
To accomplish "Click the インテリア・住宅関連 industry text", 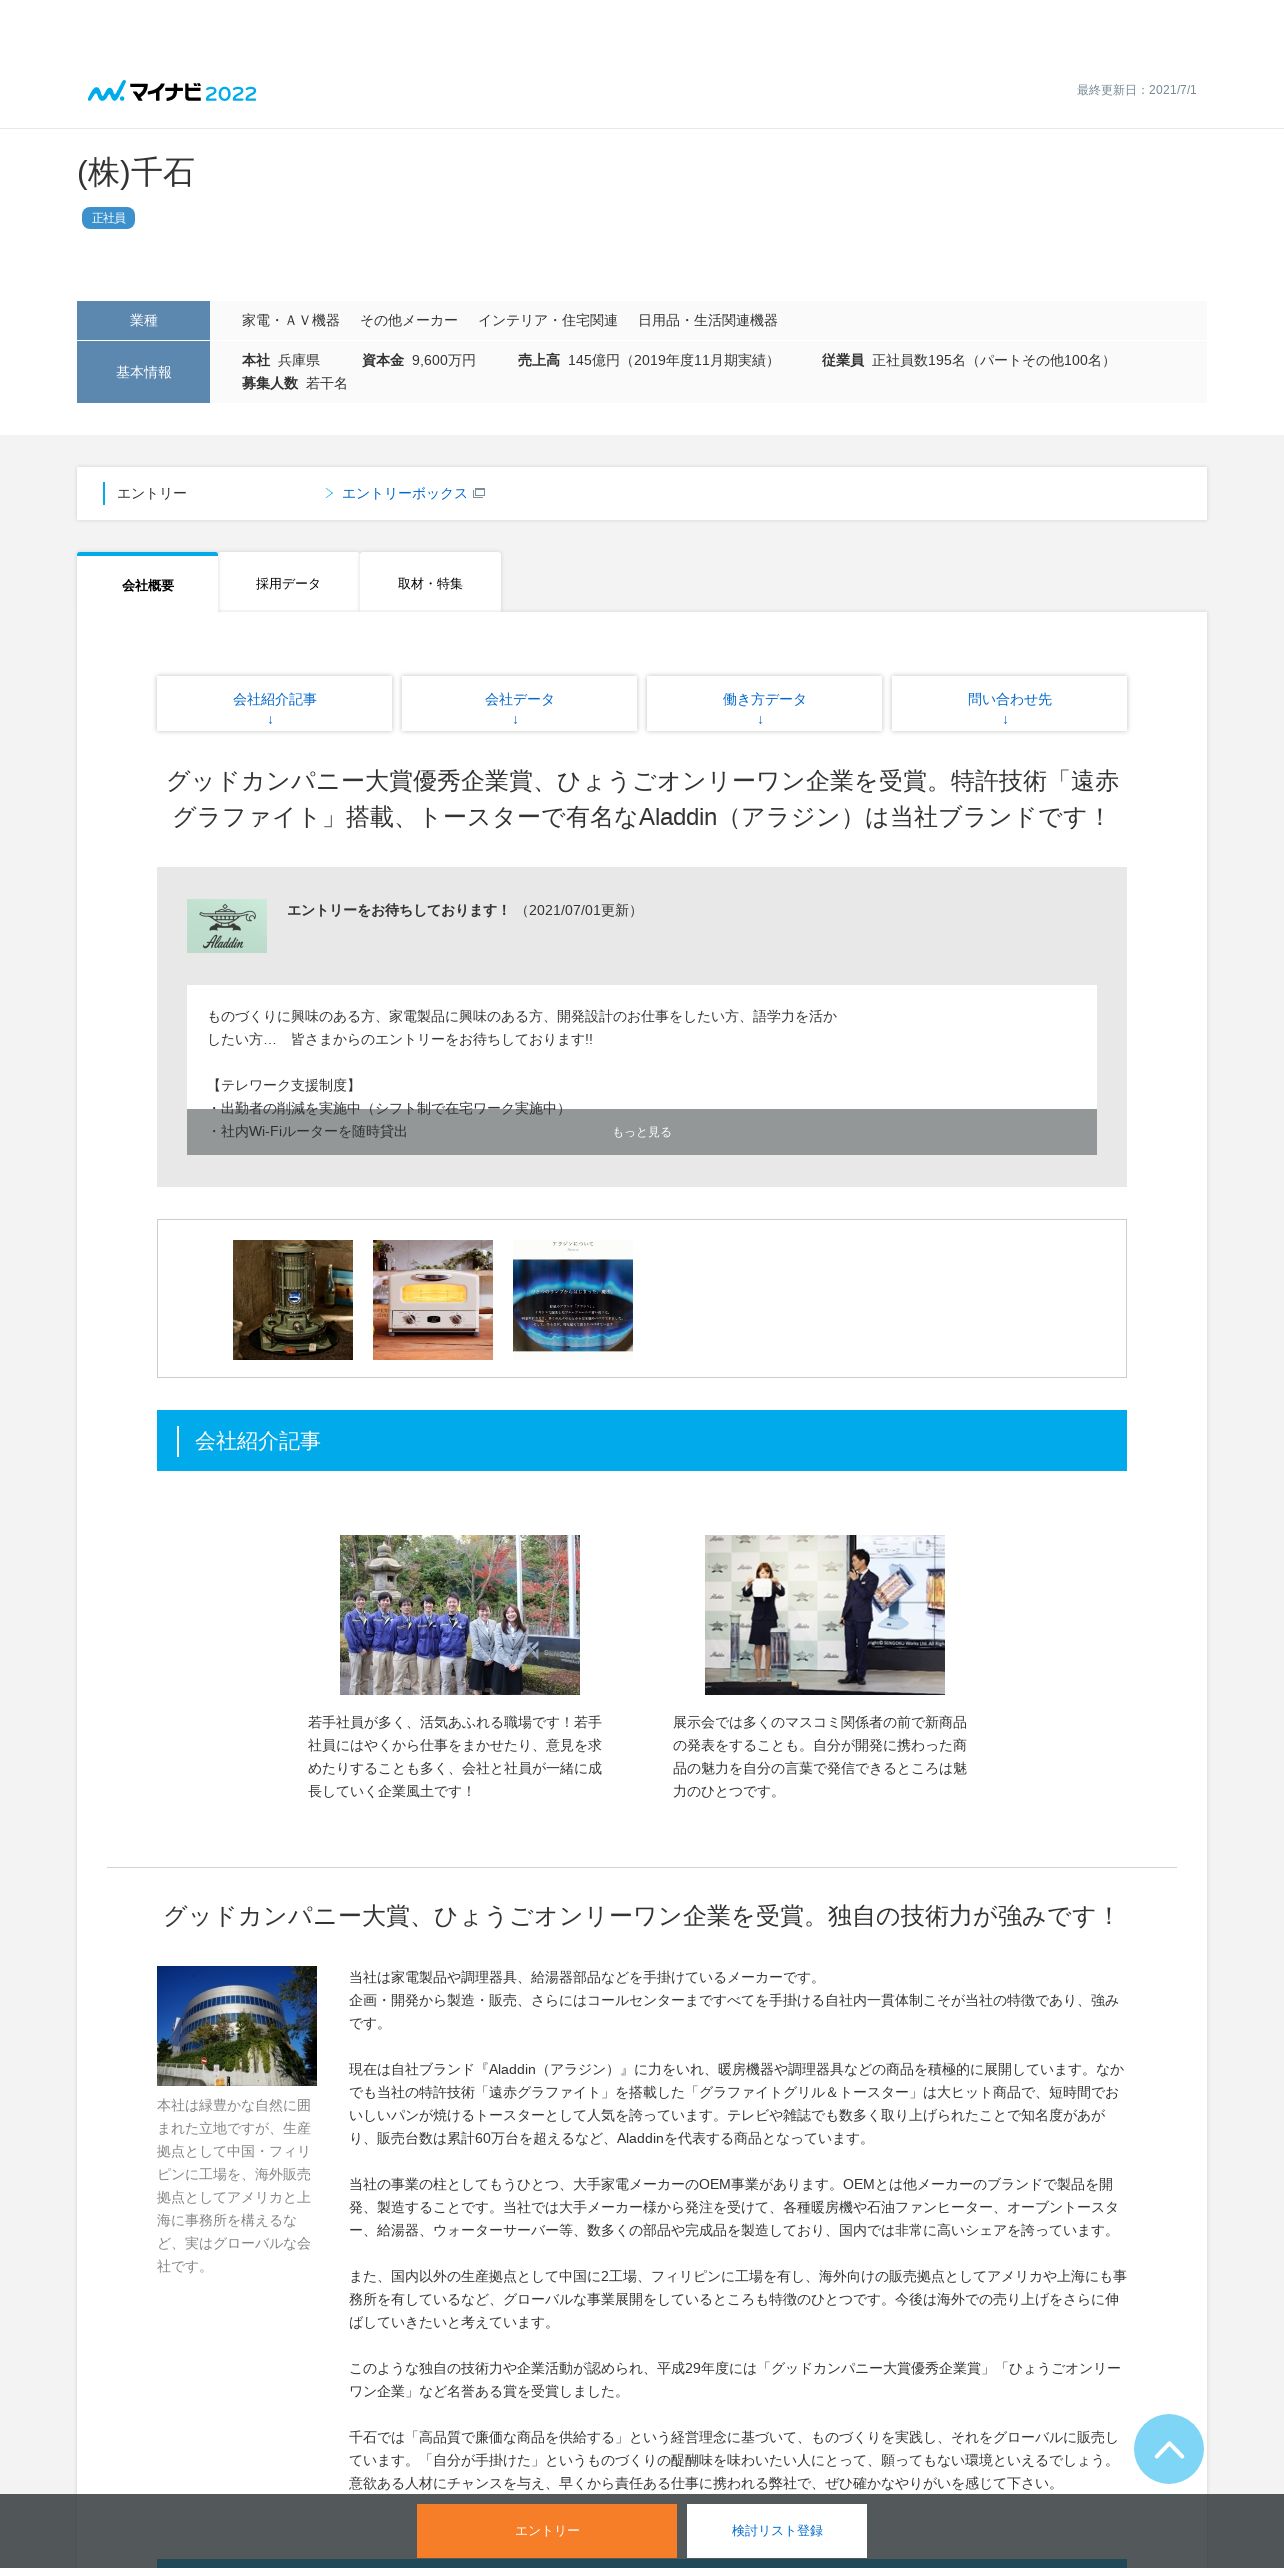I will pos(548,321).
